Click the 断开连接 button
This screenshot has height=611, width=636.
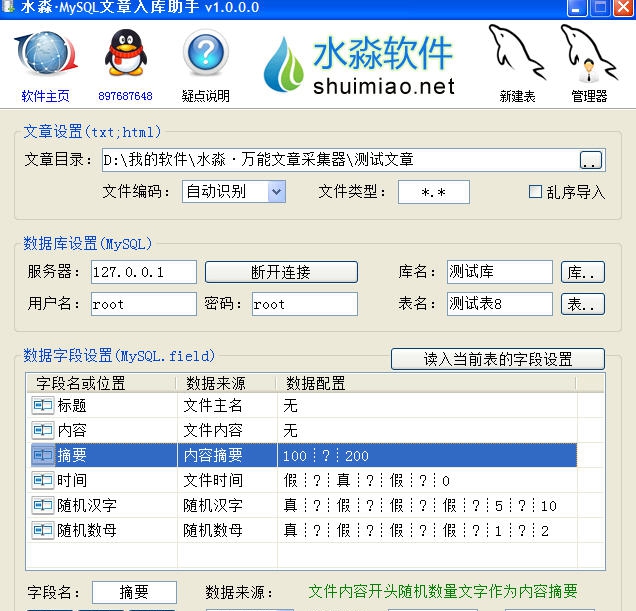(x=281, y=272)
